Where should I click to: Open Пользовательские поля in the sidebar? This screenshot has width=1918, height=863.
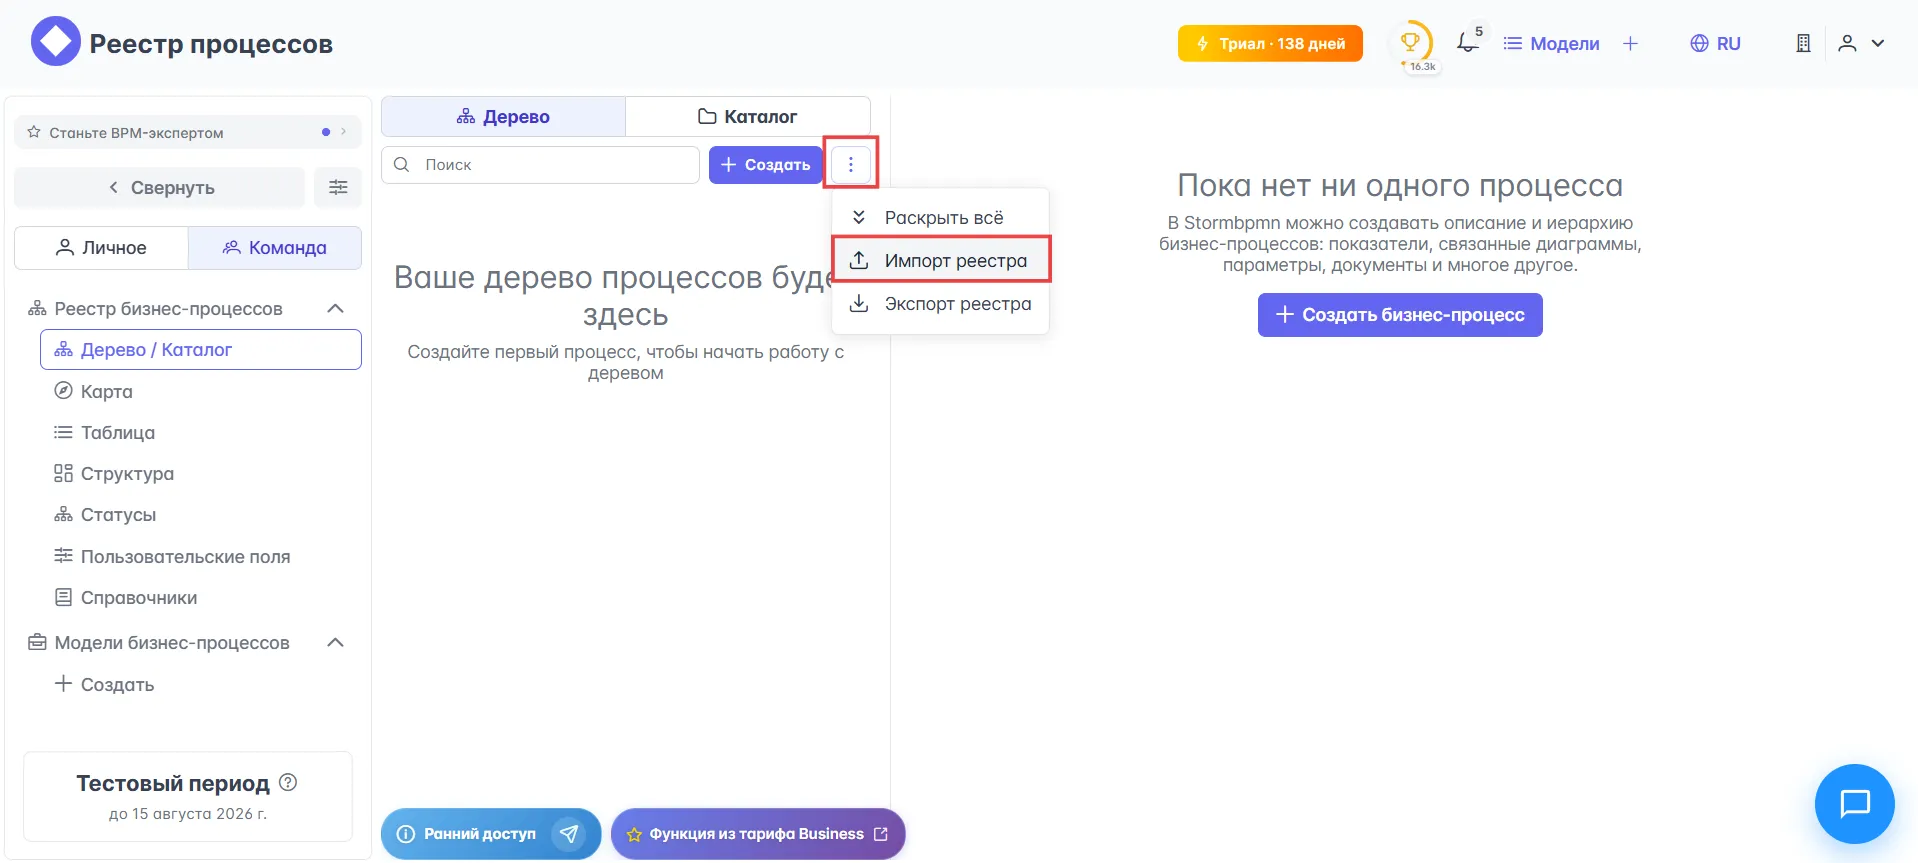coord(185,557)
